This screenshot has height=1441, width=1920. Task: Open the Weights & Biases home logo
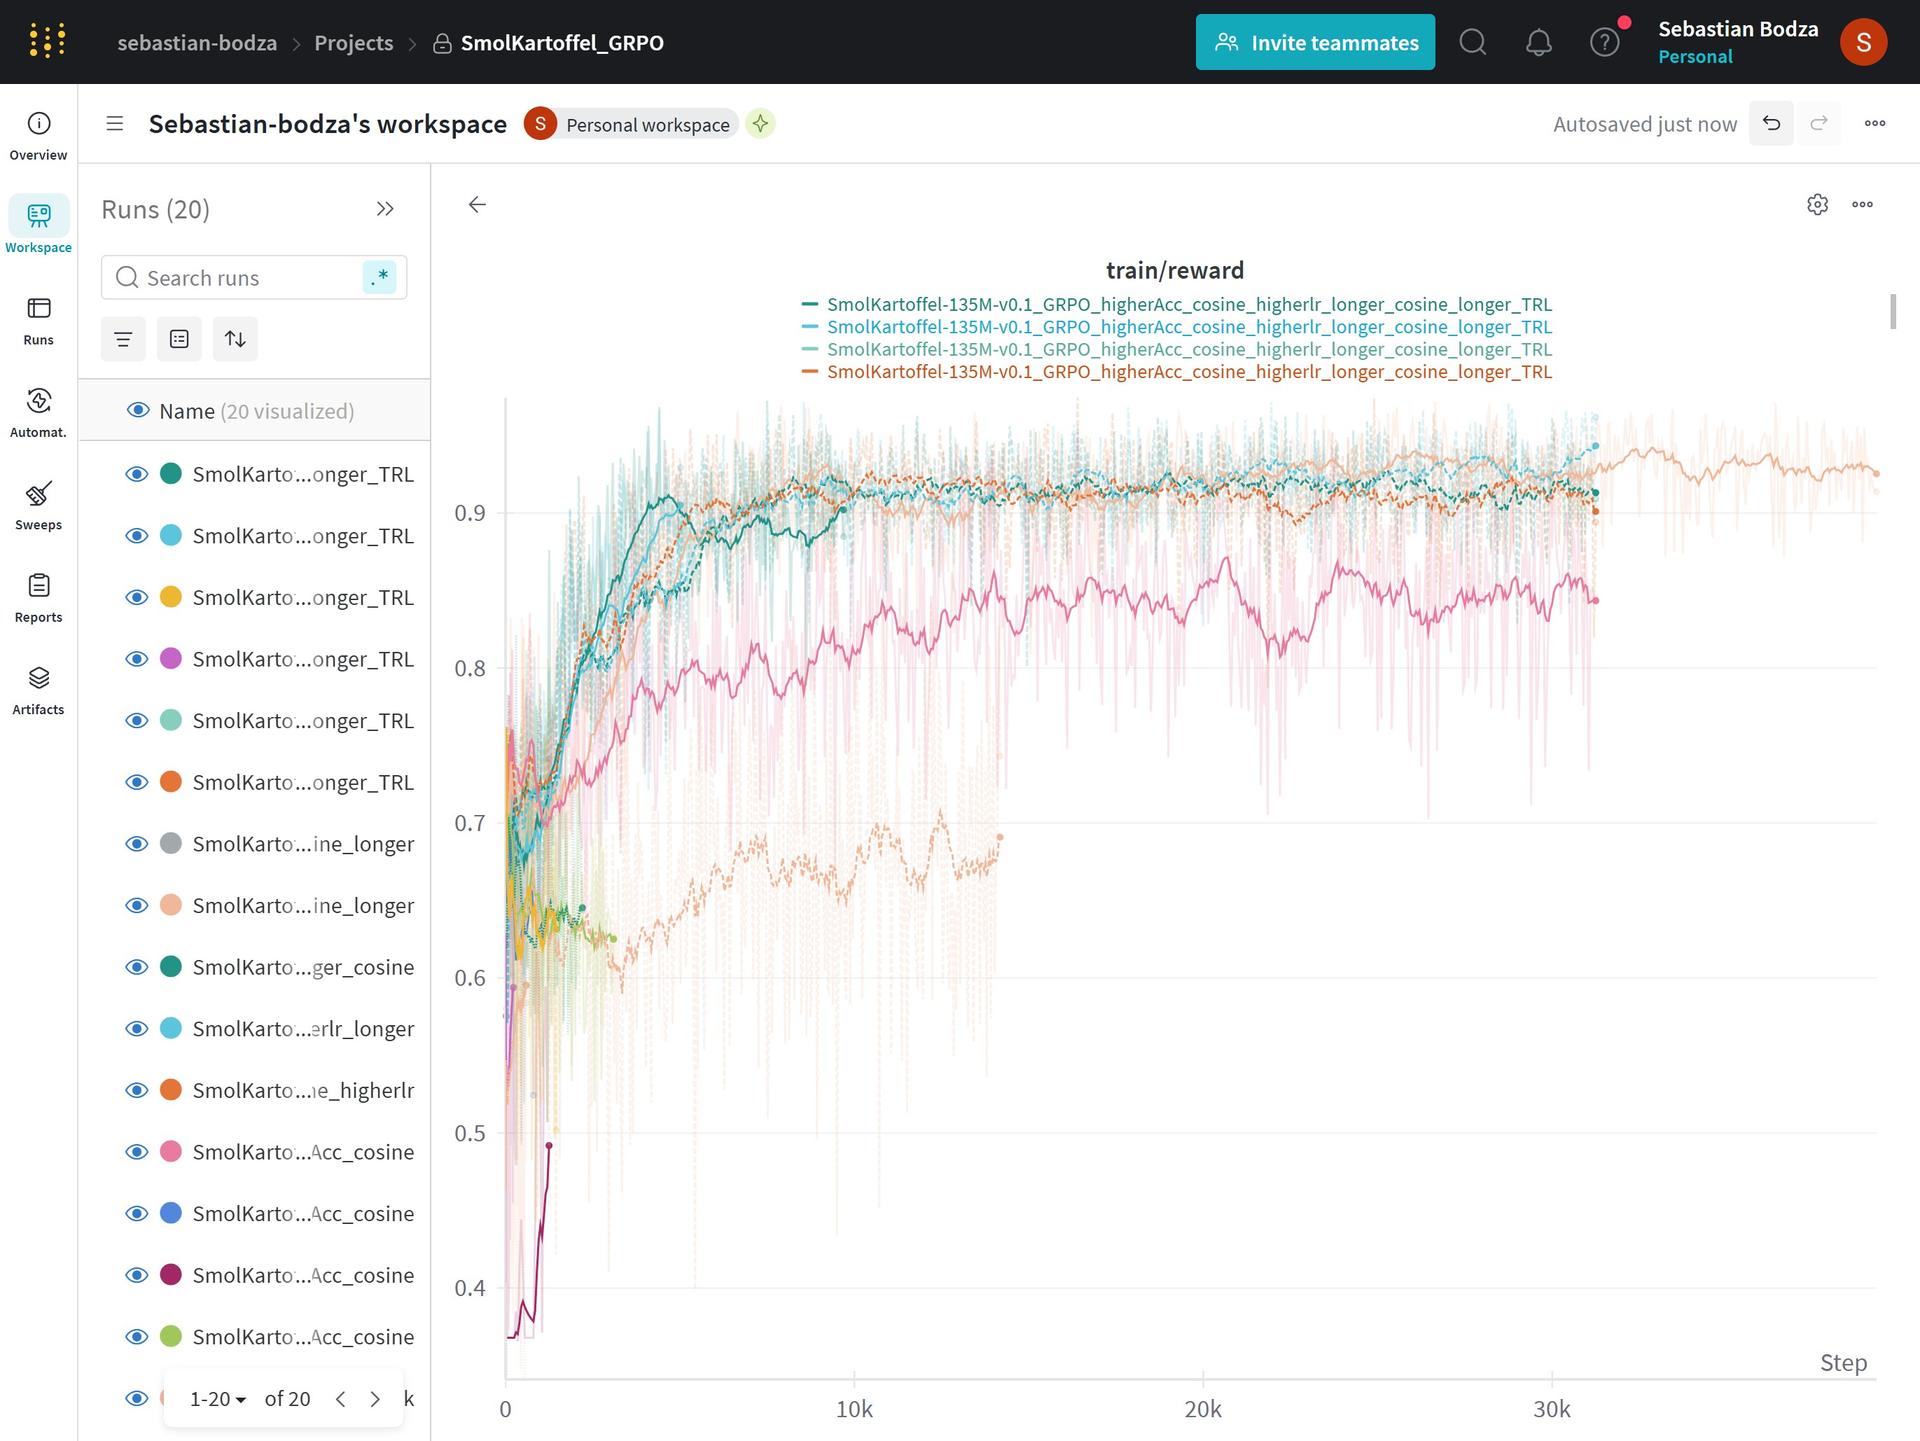[x=47, y=41]
